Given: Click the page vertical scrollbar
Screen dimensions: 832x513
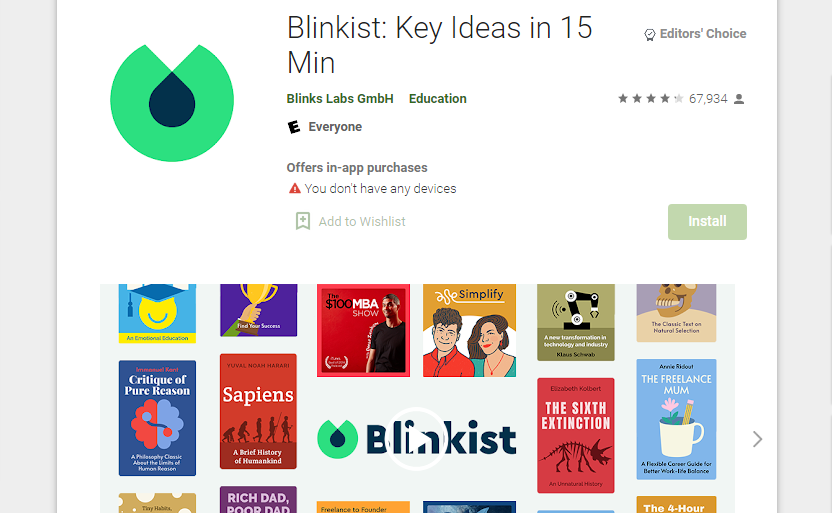Looking at the screenshot, I should pyautogui.click(x=828, y=154).
